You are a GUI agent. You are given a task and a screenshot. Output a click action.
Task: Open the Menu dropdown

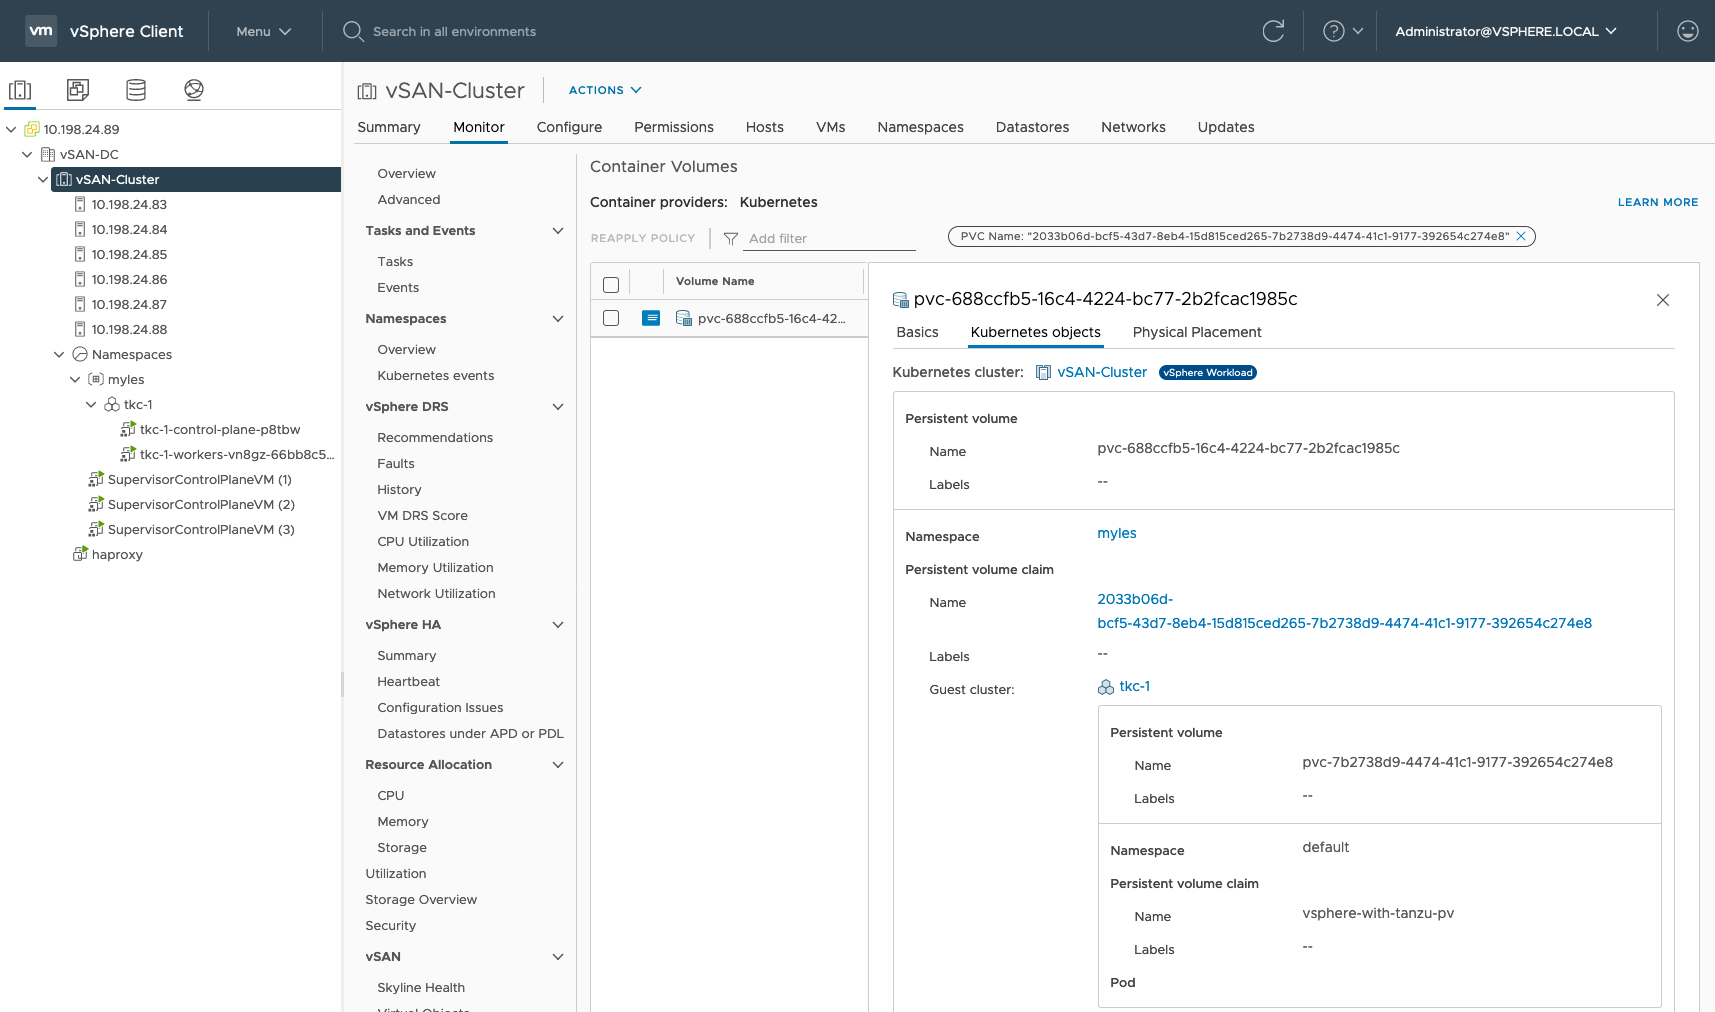tap(263, 31)
